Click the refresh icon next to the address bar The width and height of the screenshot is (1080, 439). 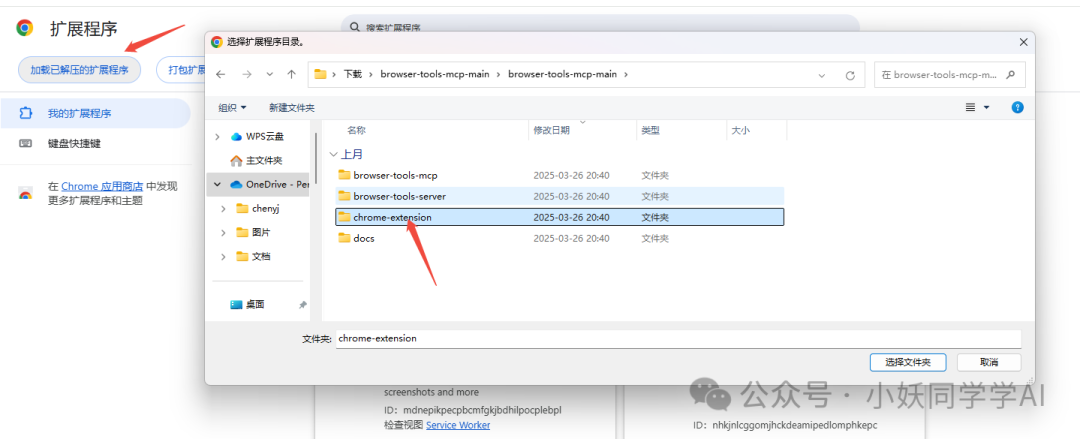tap(850, 75)
